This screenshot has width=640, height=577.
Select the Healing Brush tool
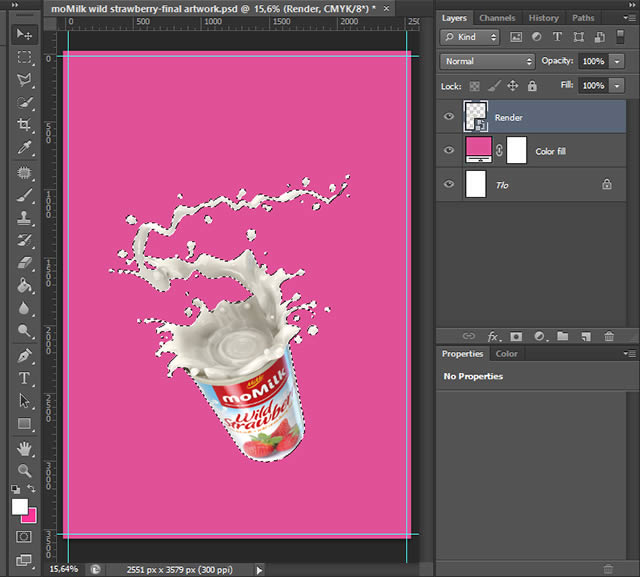tap(24, 173)
